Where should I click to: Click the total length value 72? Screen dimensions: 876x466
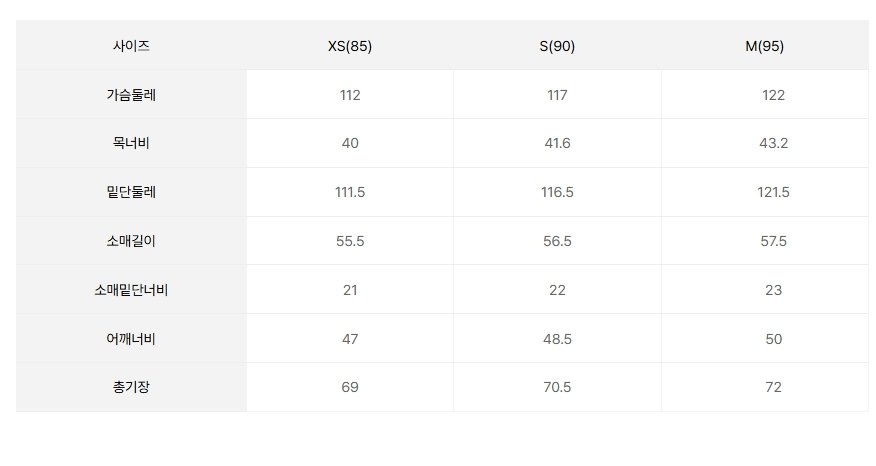click(773, 387)
